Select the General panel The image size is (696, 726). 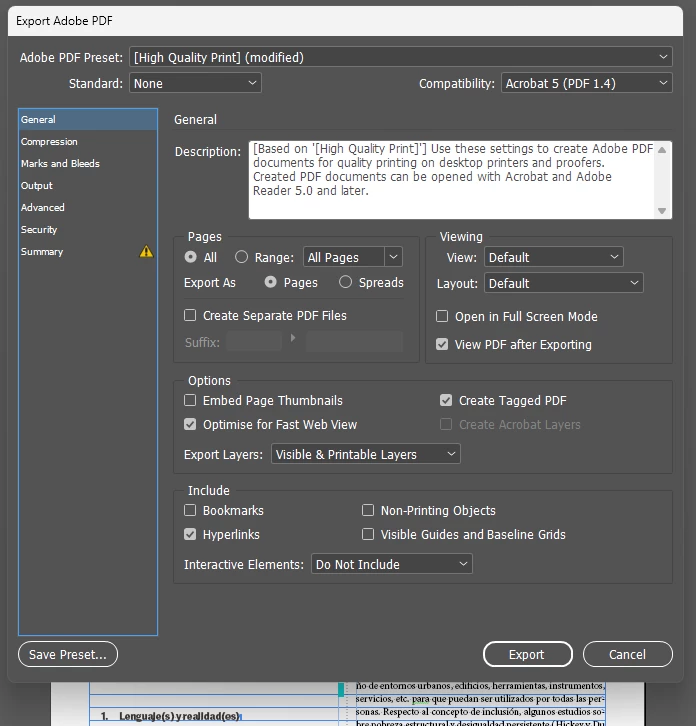pos(88,119)
